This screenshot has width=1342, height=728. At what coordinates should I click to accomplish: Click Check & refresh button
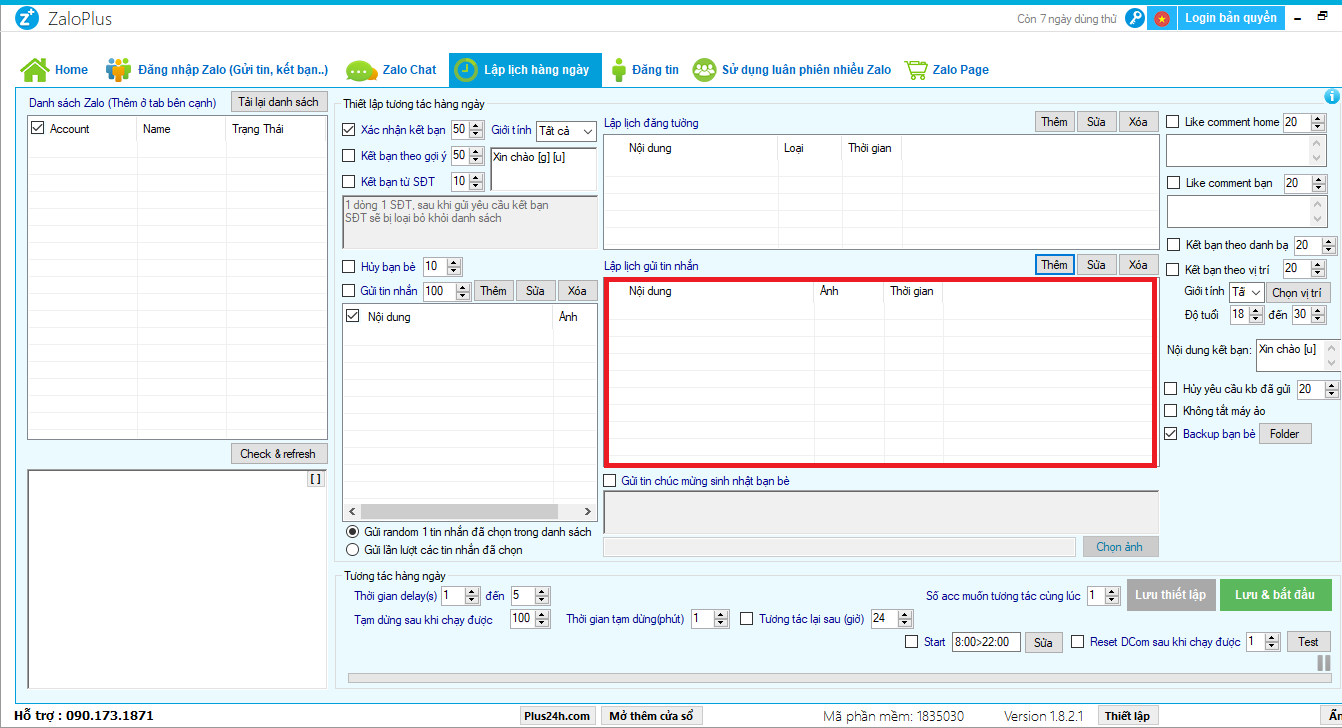[278, 453]
